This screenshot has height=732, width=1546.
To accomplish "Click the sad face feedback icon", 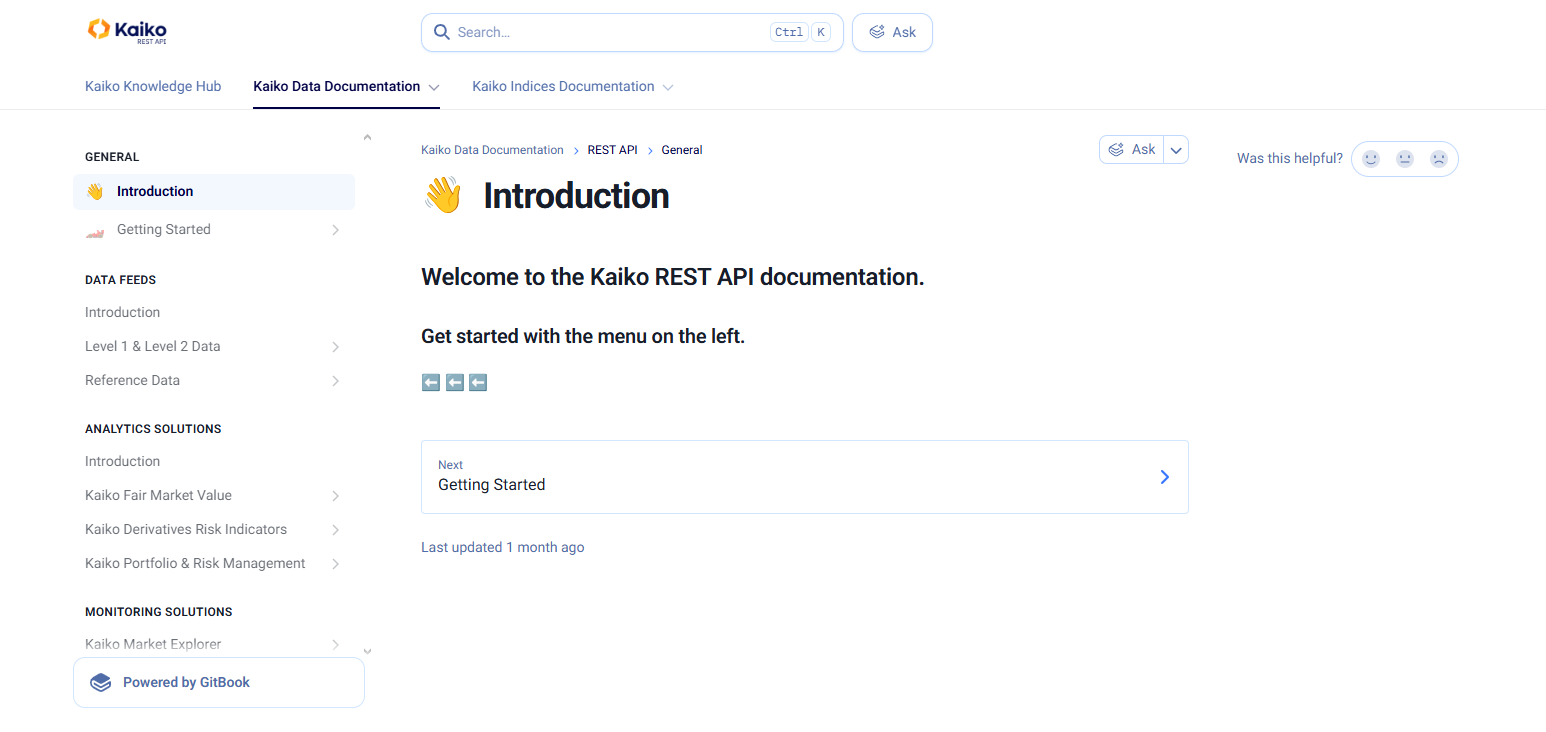I will [x=1439, y=158].
